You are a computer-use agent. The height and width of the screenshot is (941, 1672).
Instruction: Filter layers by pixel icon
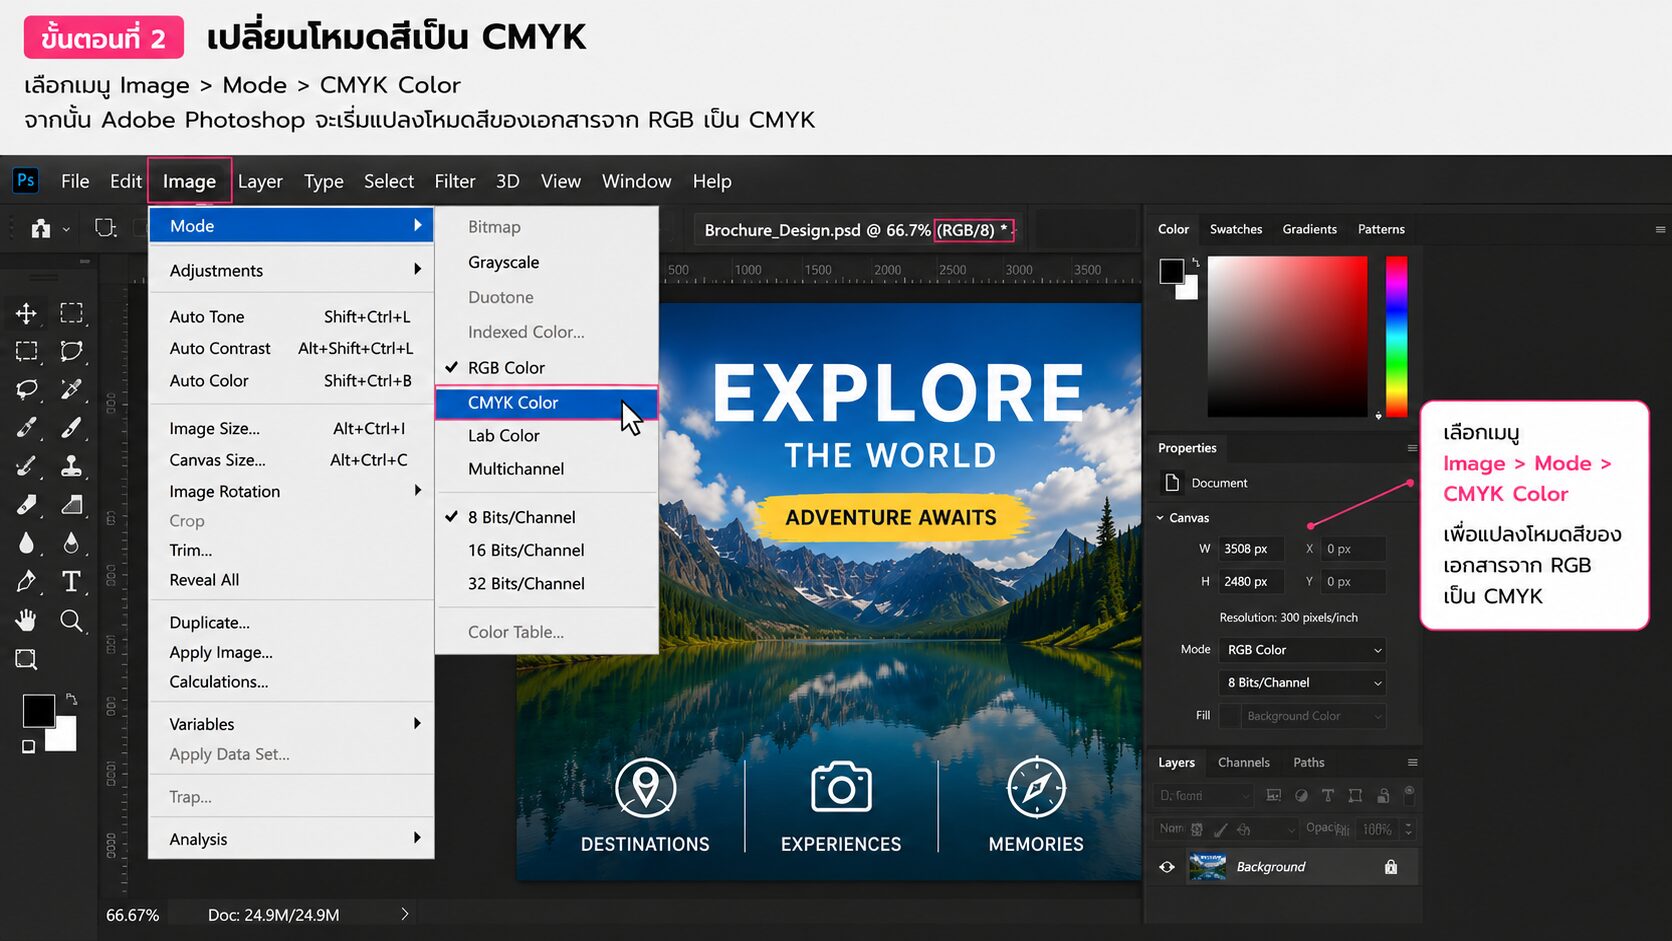tap(1273, 796)
